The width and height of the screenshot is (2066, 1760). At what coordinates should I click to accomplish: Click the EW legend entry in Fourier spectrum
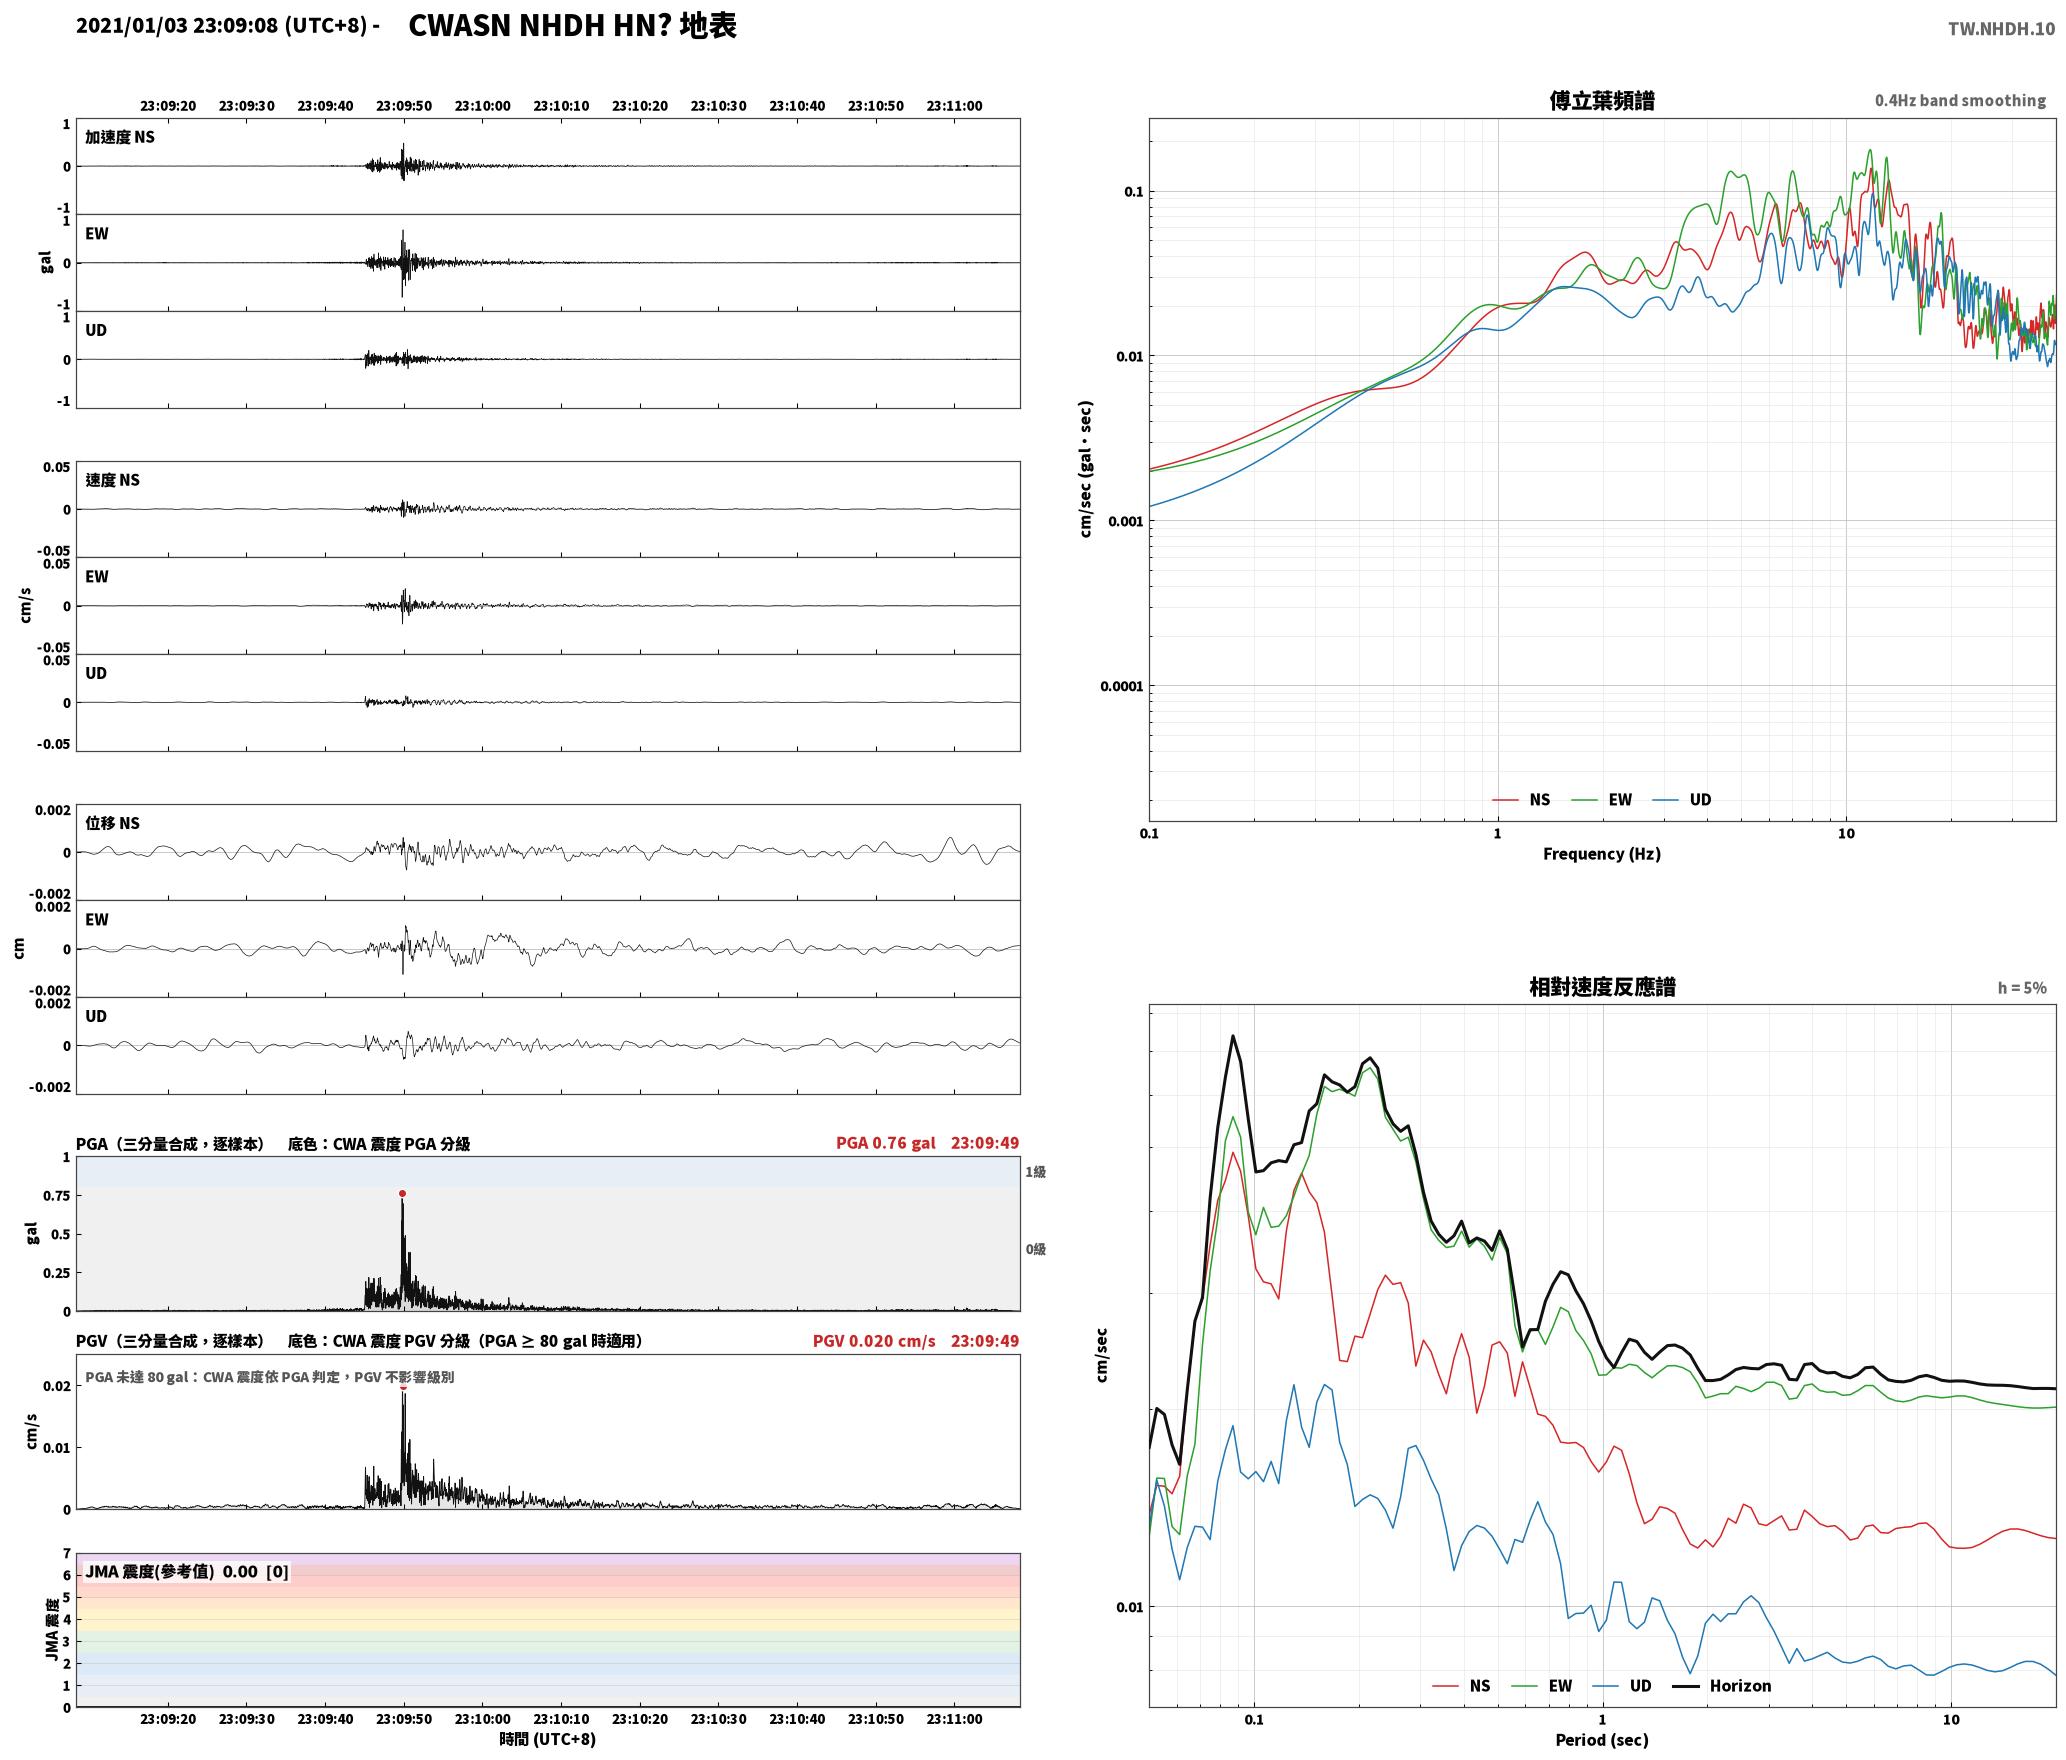point(1601,800)
